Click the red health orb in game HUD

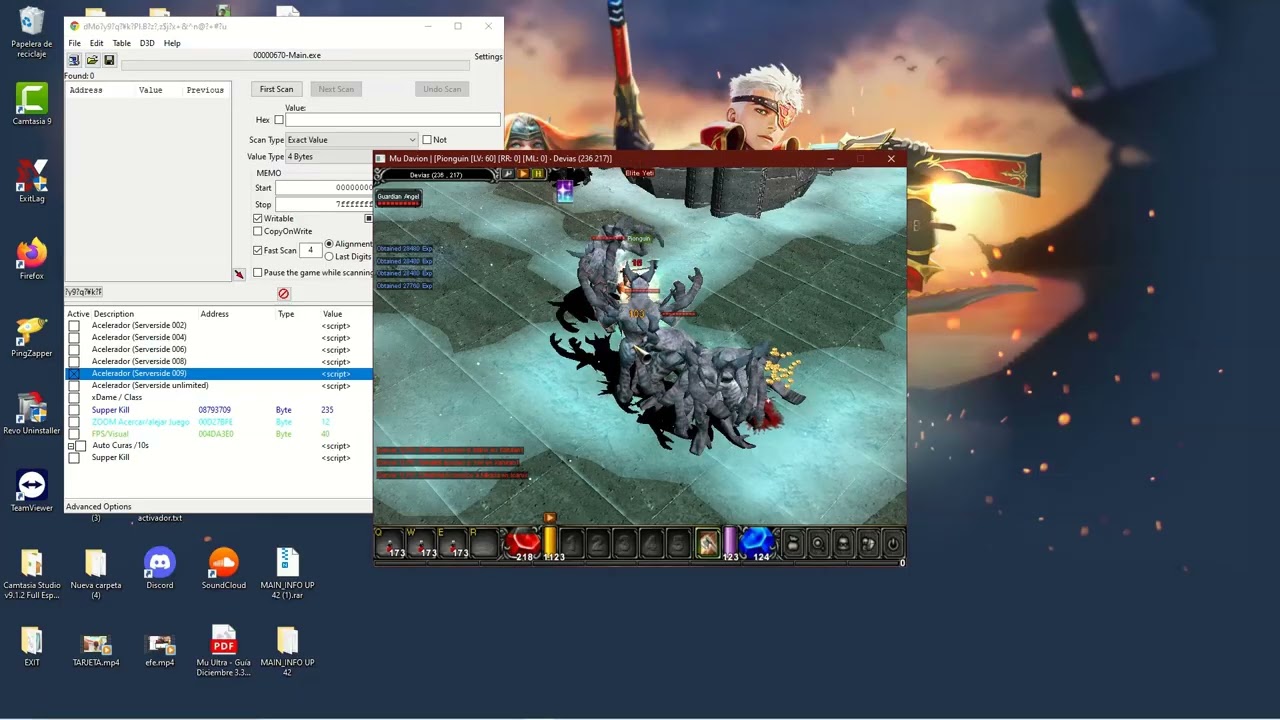click(x=522, y=544)
